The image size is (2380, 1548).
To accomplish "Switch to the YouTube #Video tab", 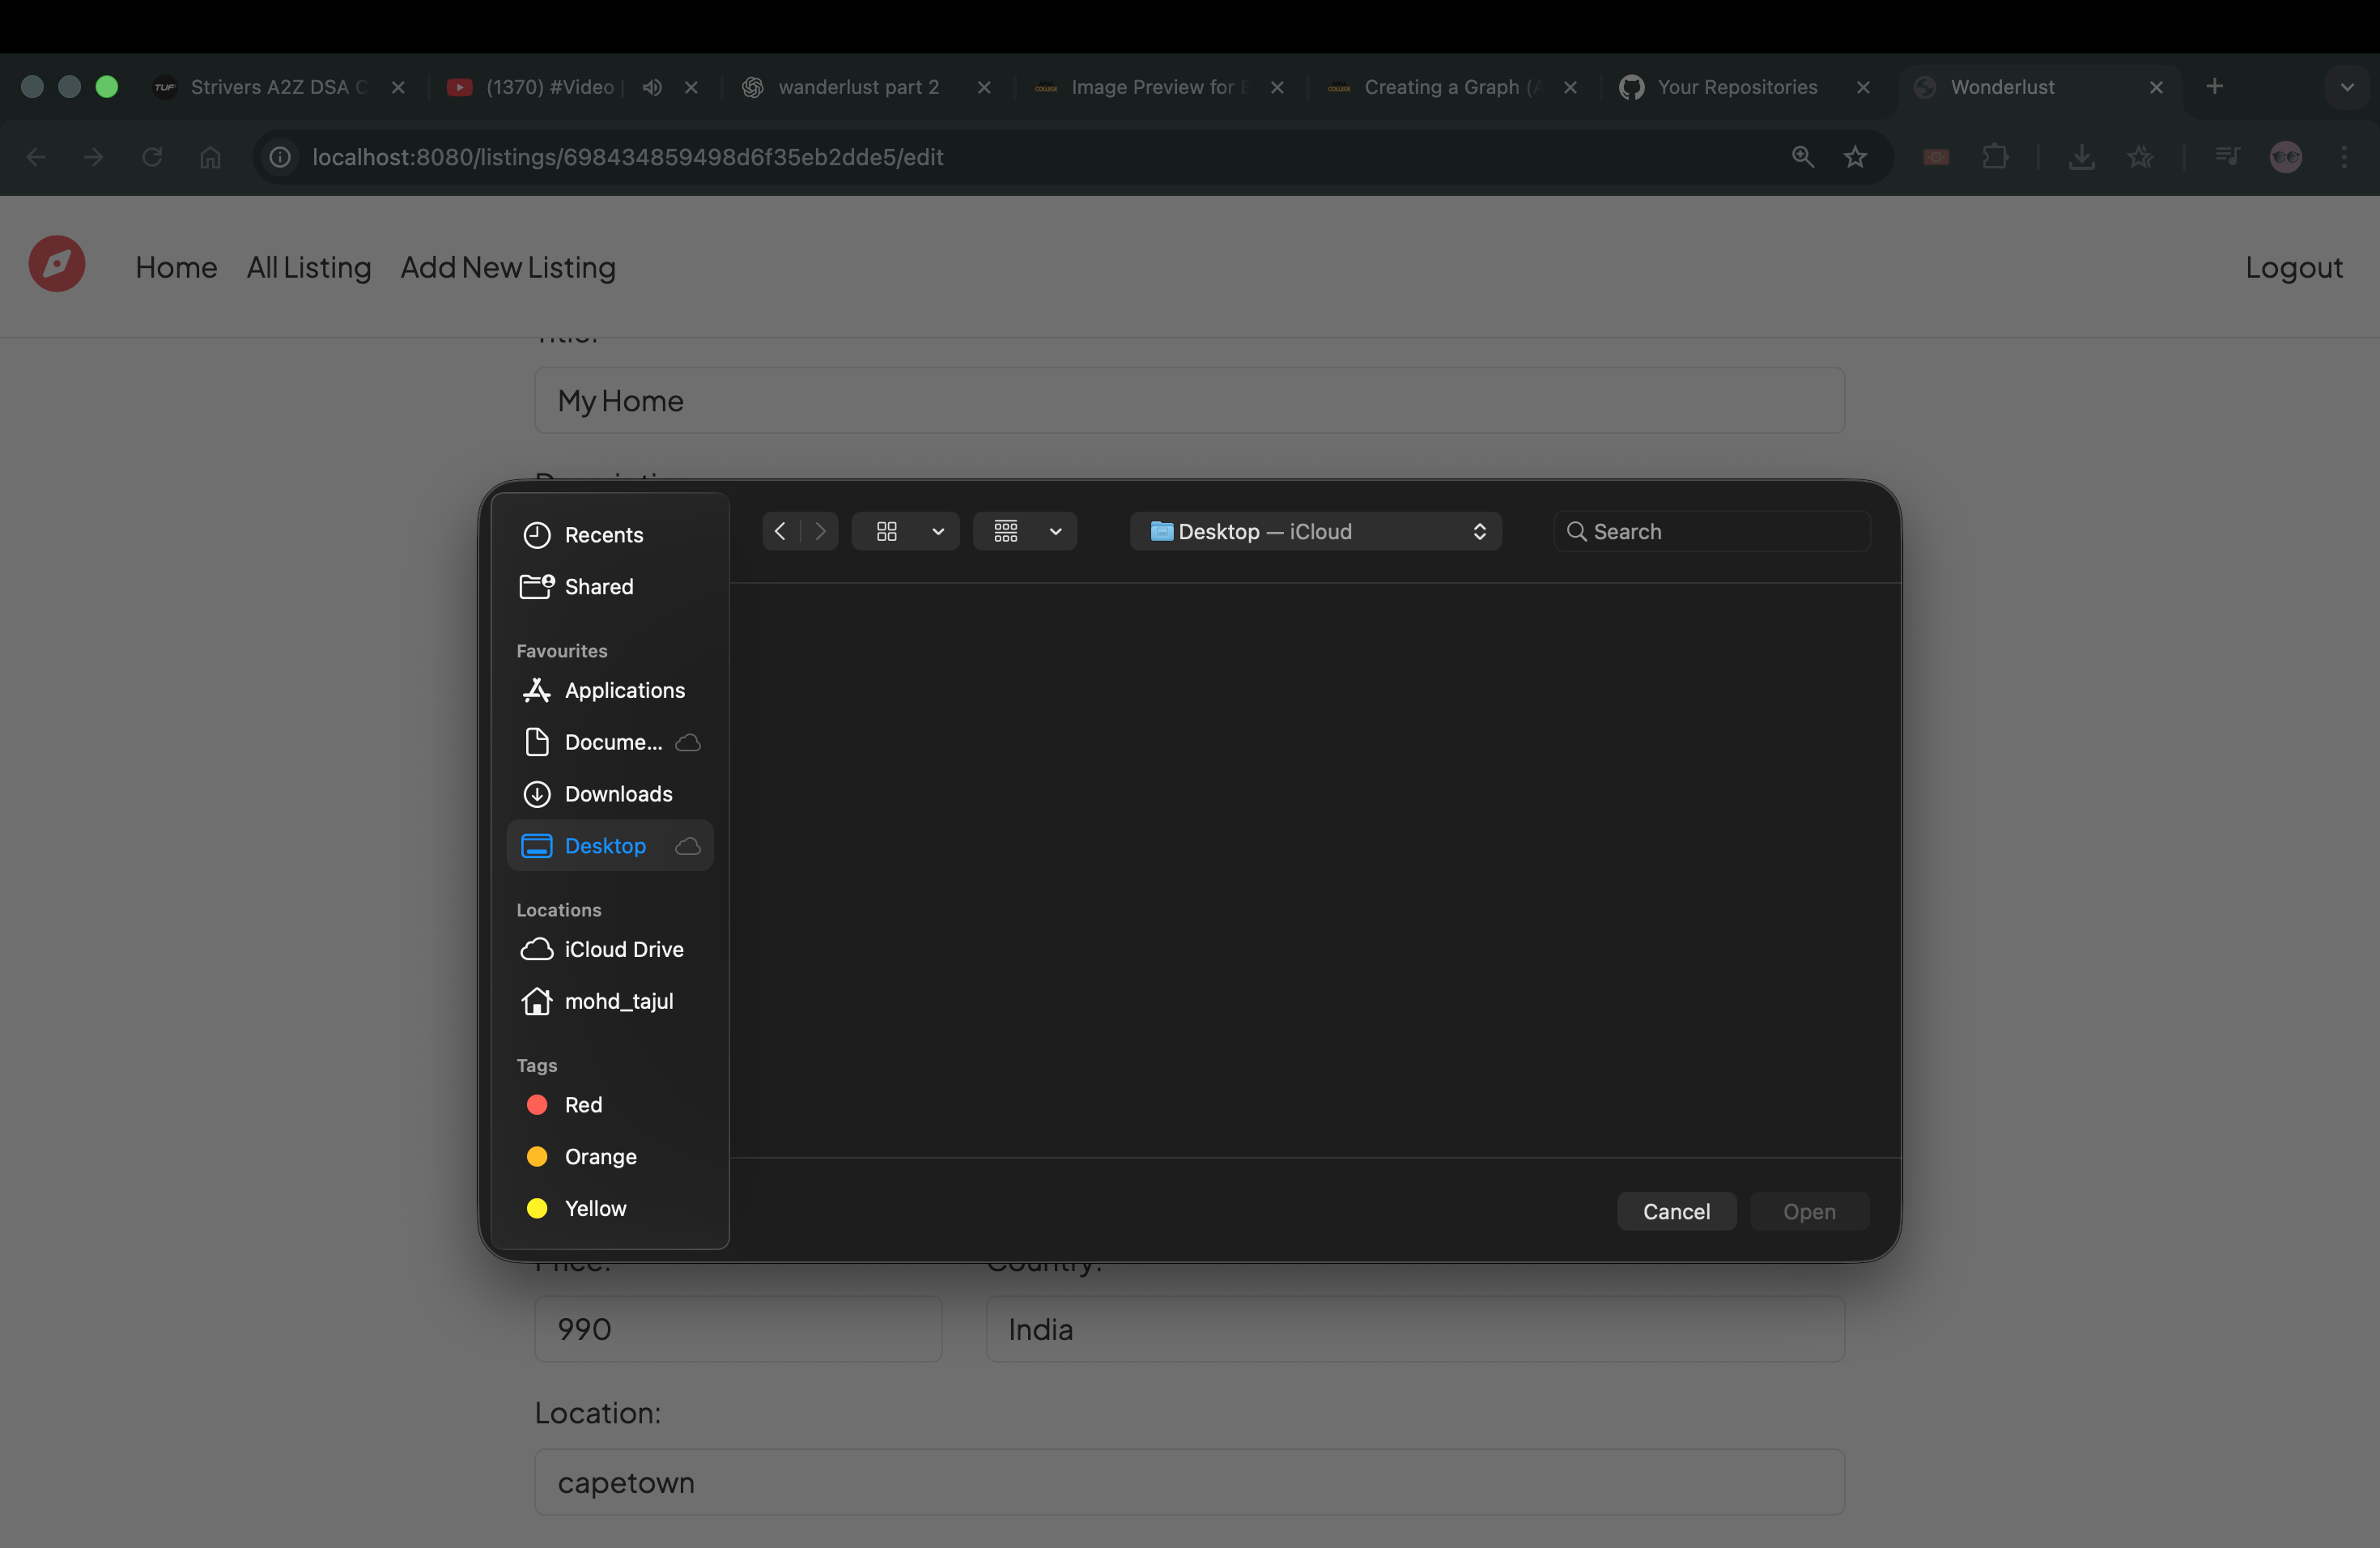I will (x=550, y=87).
